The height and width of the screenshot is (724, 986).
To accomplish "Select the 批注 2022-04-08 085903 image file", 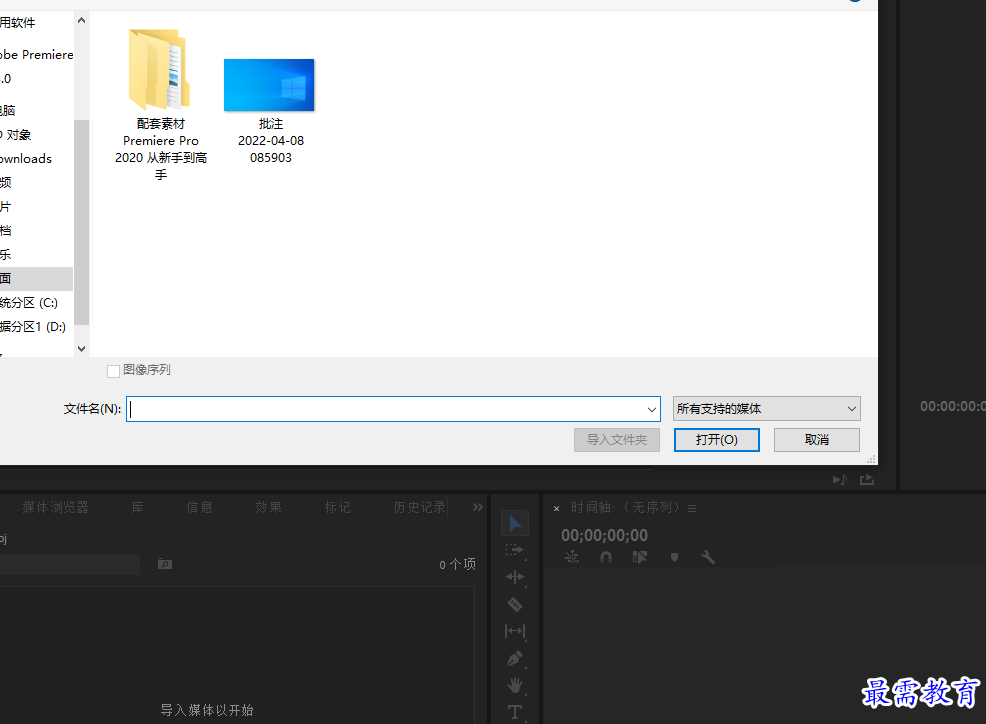I will tap(270, 111).
